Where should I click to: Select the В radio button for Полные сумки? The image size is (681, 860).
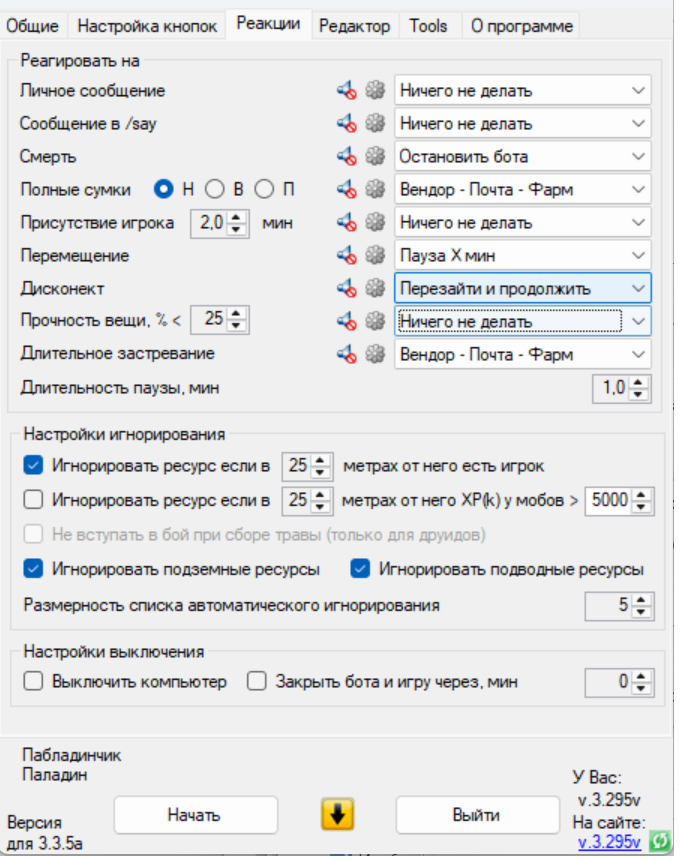coord(214,189)
